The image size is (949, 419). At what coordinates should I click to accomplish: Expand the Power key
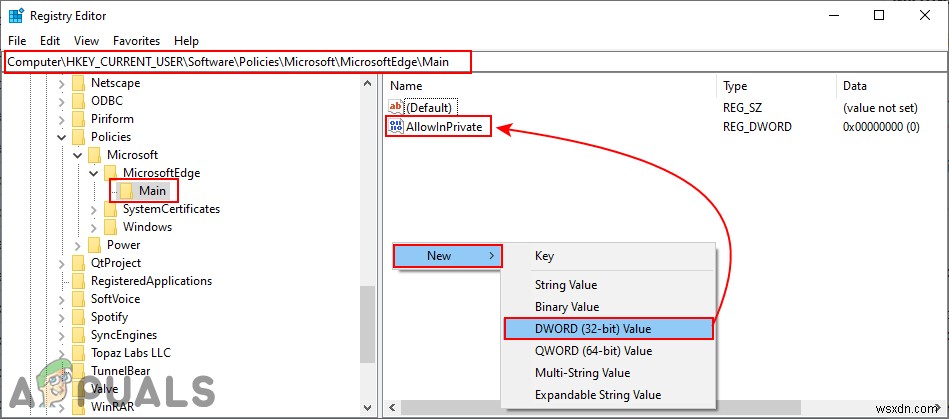77,245
